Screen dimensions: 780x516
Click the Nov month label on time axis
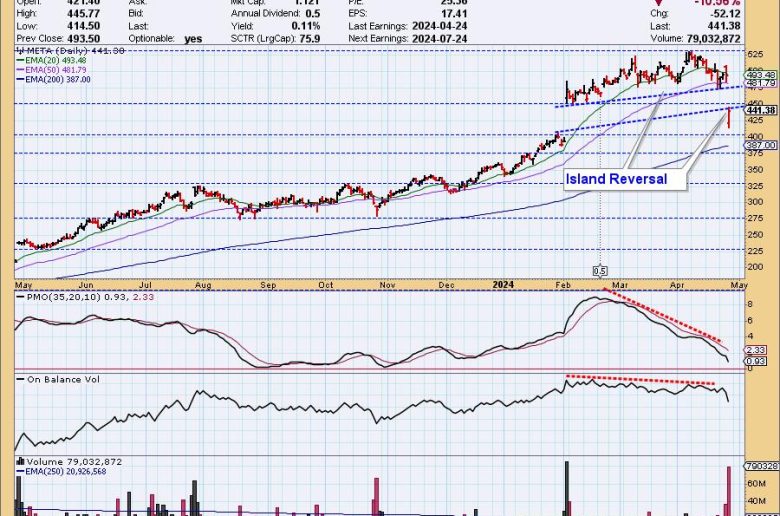pyautogui.click(x=387, y=285)
